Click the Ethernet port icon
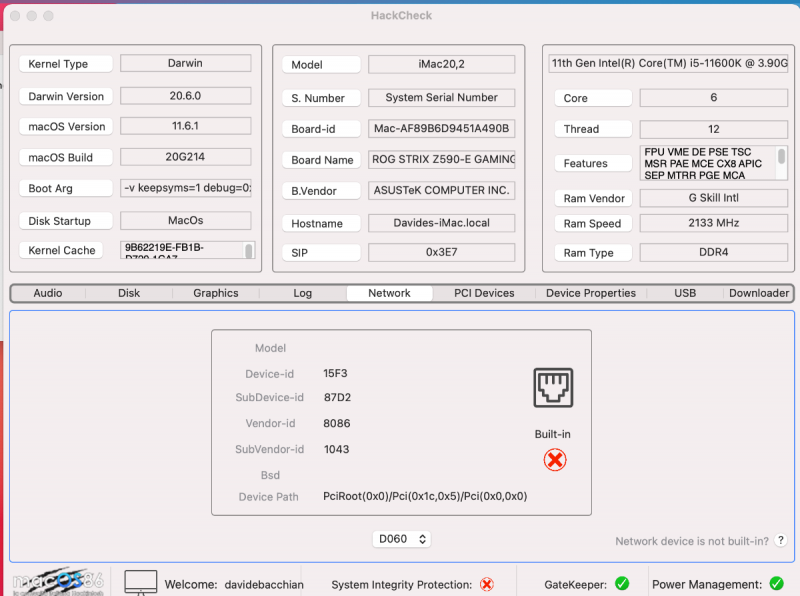 554,387
